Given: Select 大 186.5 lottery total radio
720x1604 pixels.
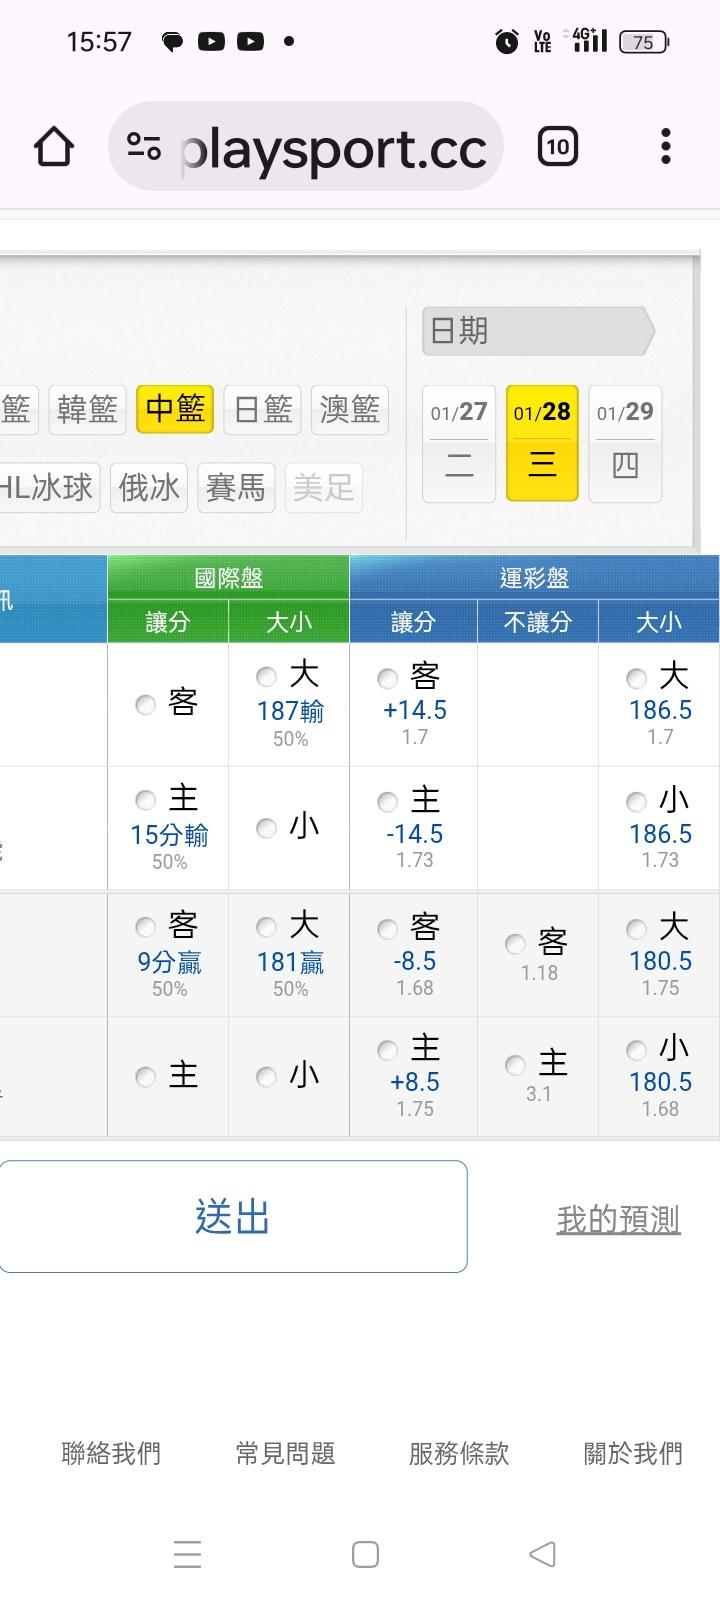Looking at the screenshot, I should pyautogui.click(x=637, y=680).
